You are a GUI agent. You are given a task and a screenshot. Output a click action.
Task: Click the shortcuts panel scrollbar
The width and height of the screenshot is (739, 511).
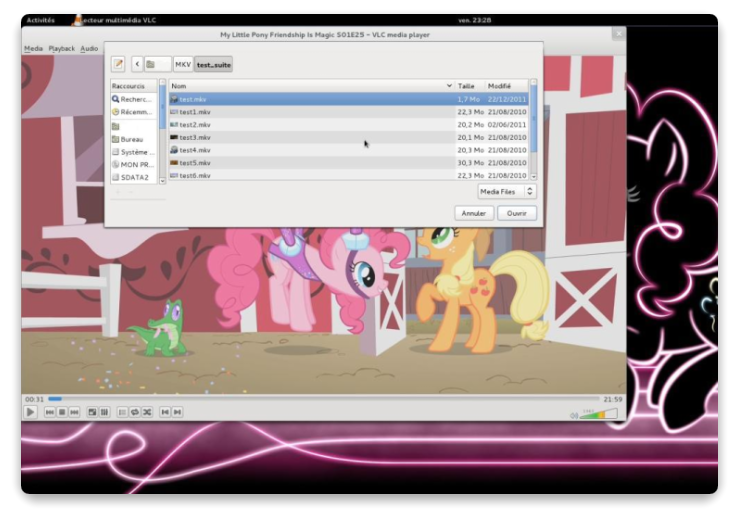coord(163,107)
